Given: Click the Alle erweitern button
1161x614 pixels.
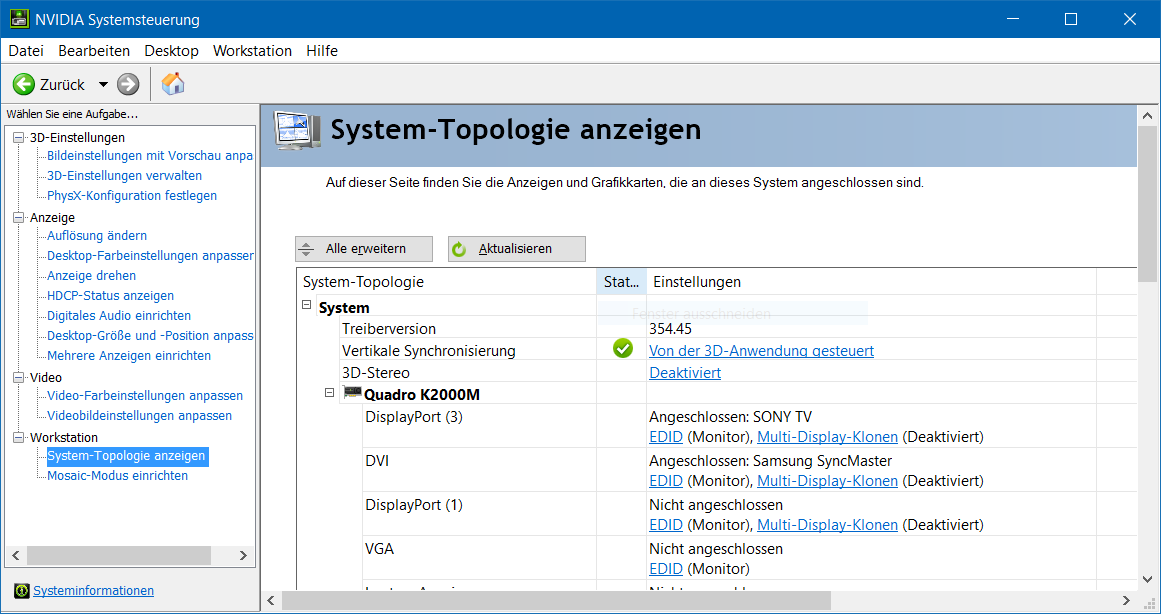Looking at the screenshot, I should (x=364, y=249).
